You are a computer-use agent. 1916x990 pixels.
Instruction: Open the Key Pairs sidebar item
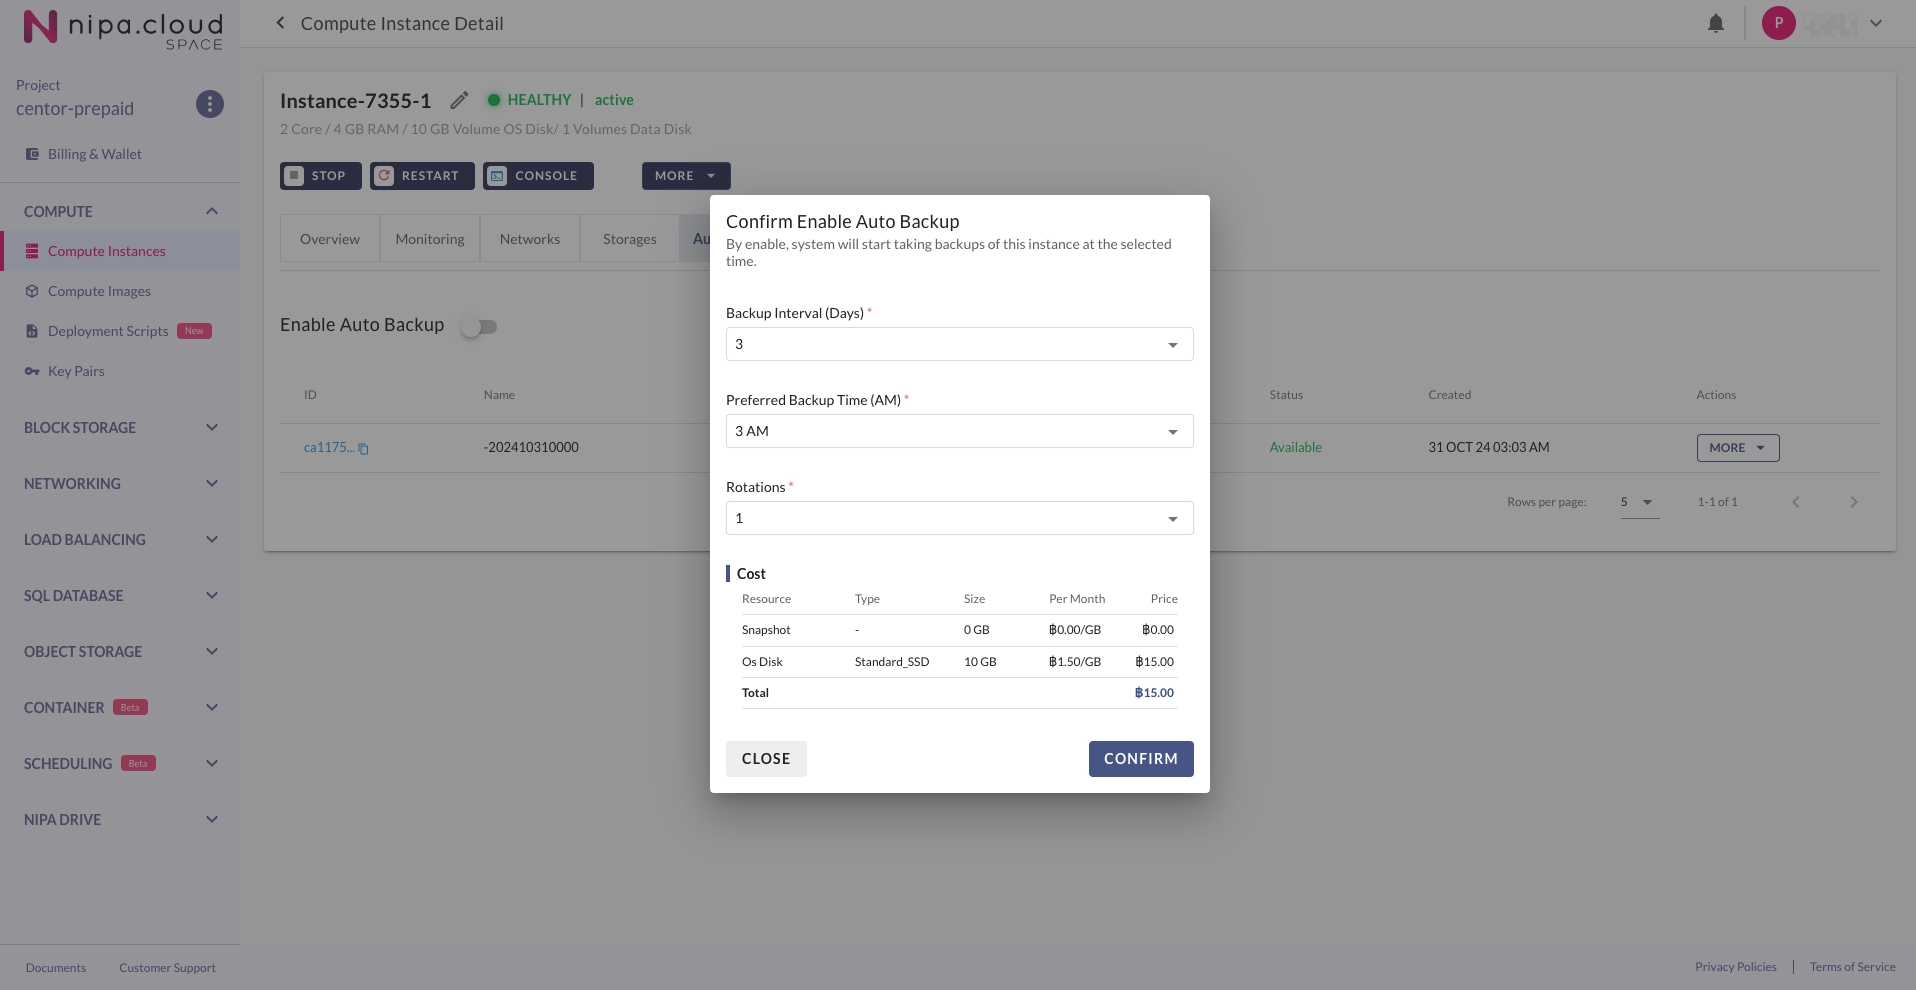tap(76, 371)
